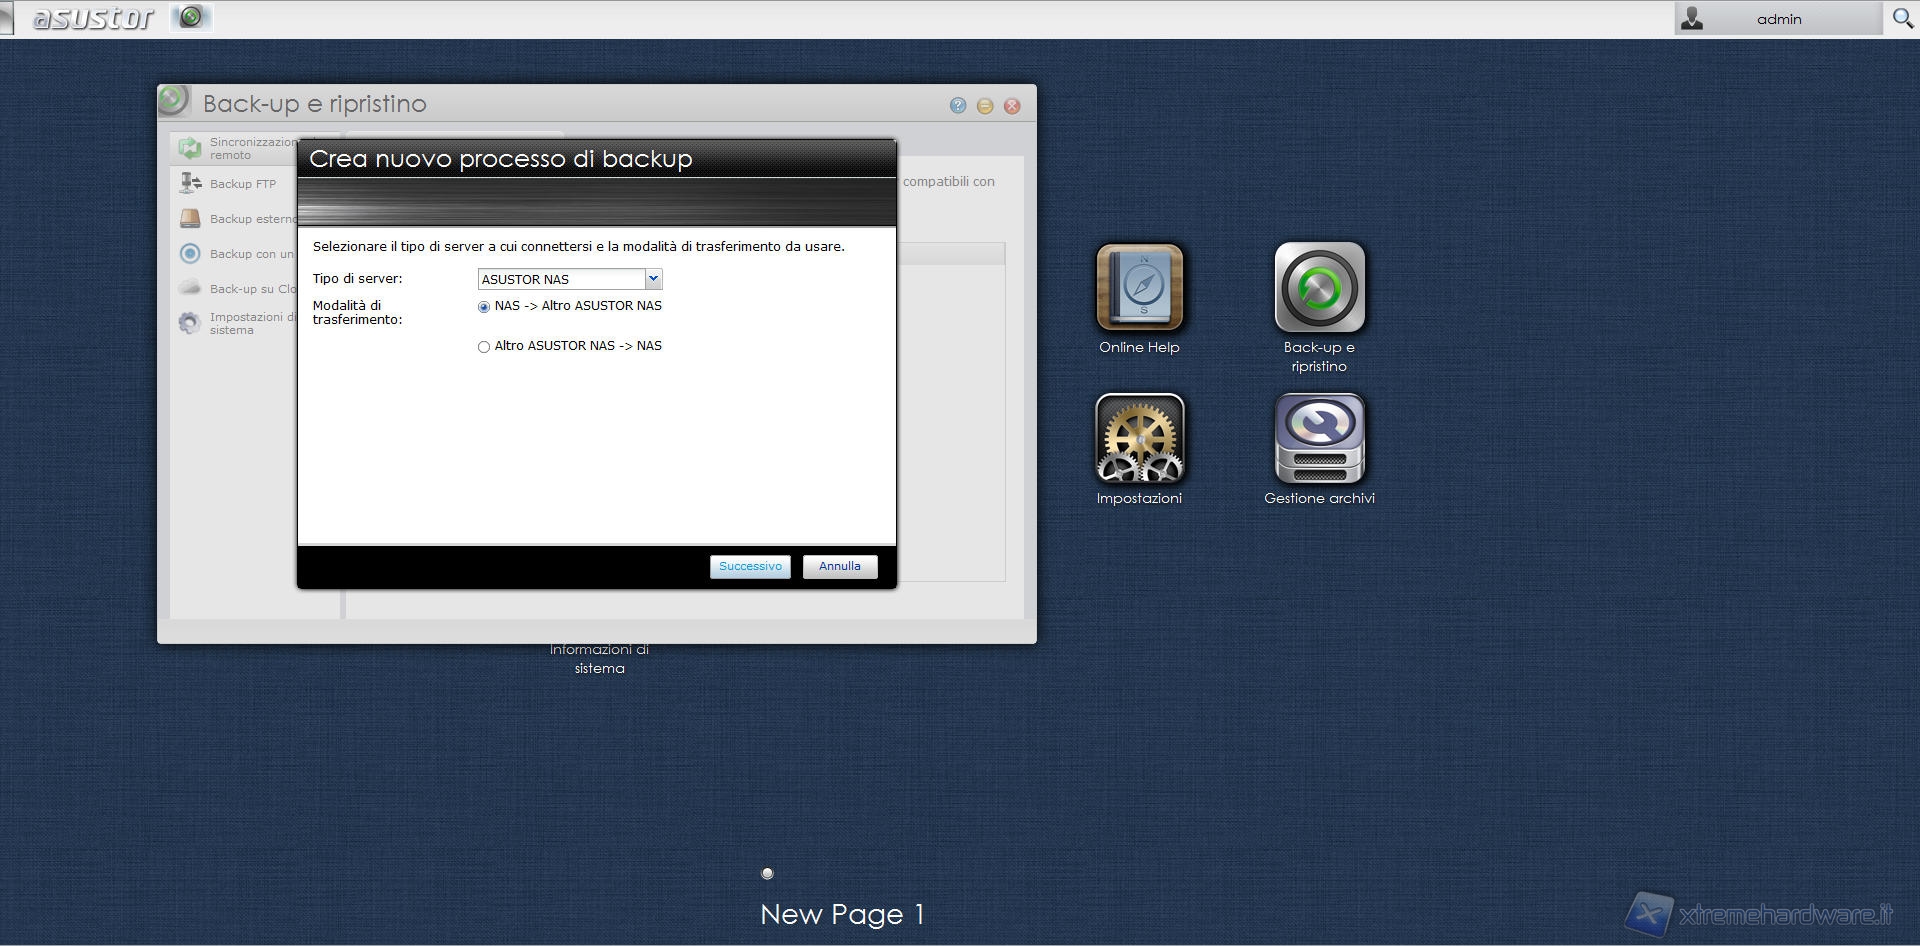This screenshot has width=1920, height=946.
Task: Minimize the Back-up e ripristino window
Action: [985, 106]
